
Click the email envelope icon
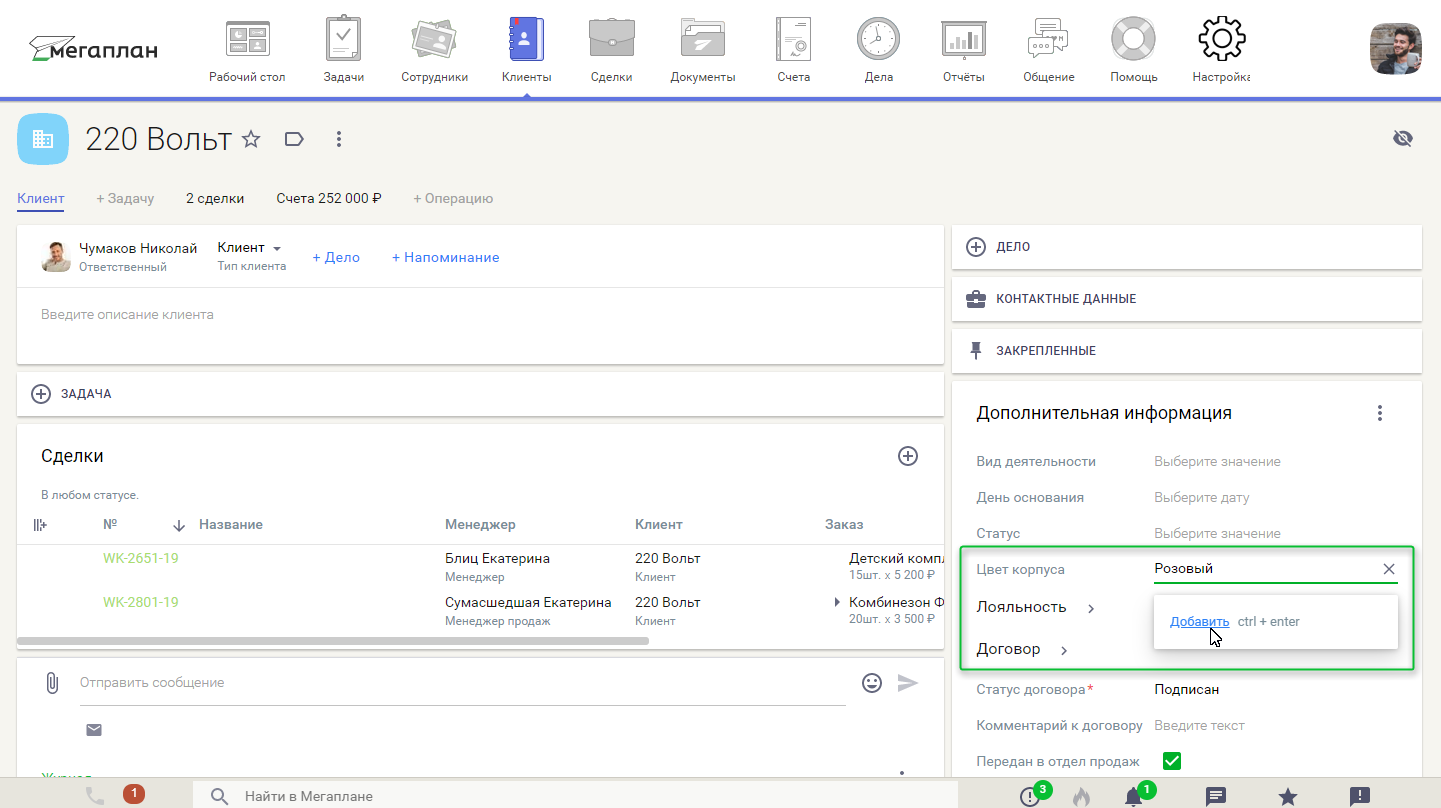(94, 730)
